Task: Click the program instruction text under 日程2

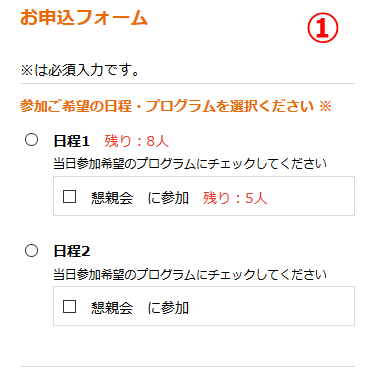Action: click(190, 274)
